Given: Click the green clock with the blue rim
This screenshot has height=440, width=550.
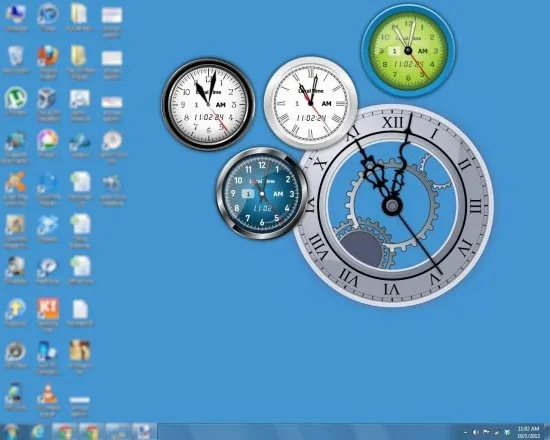Looking at the screenshot, I should click(408, 51).
